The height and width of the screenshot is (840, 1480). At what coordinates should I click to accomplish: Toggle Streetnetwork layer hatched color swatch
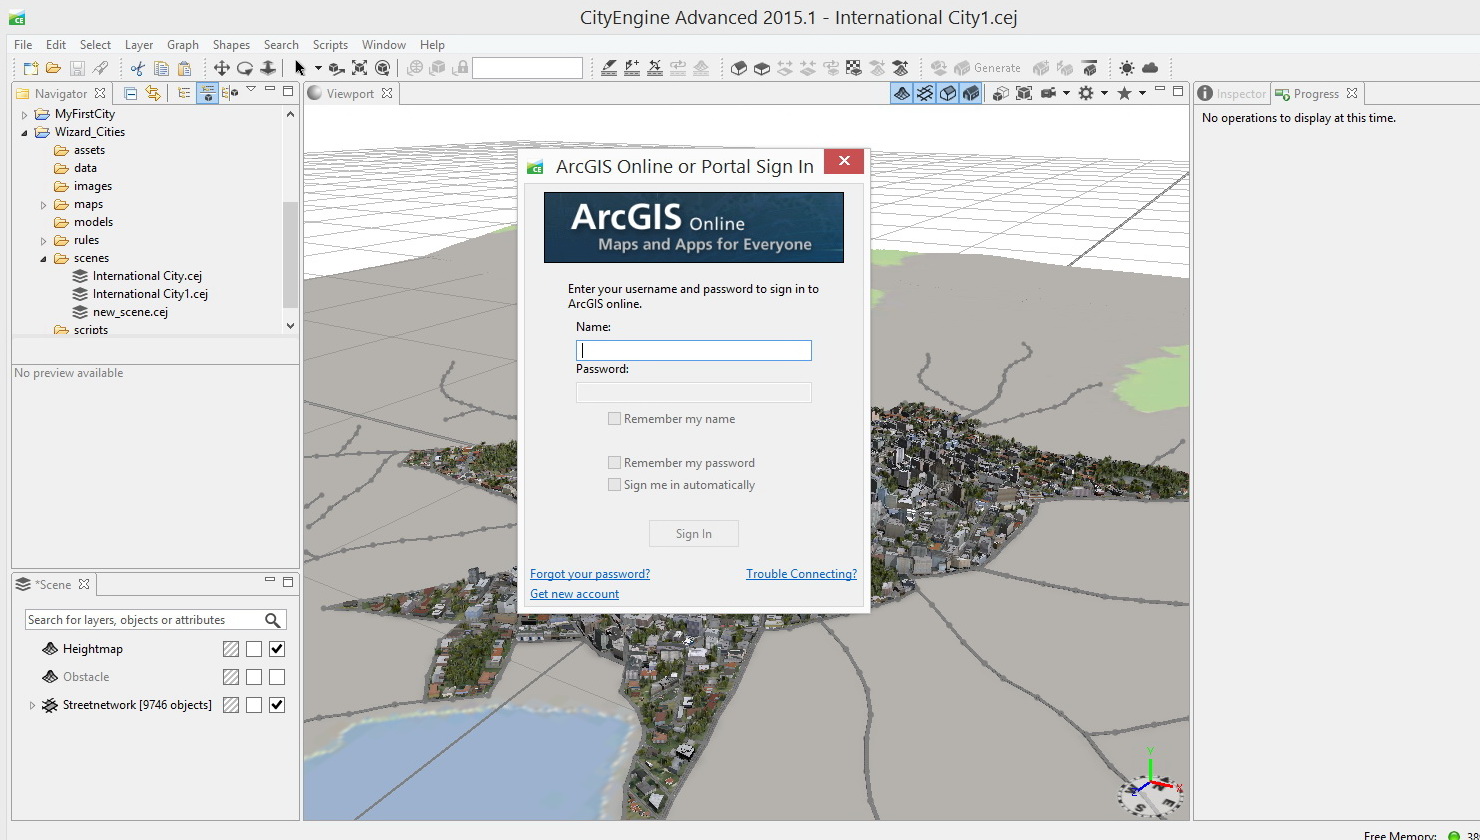(x=231, y=705)
